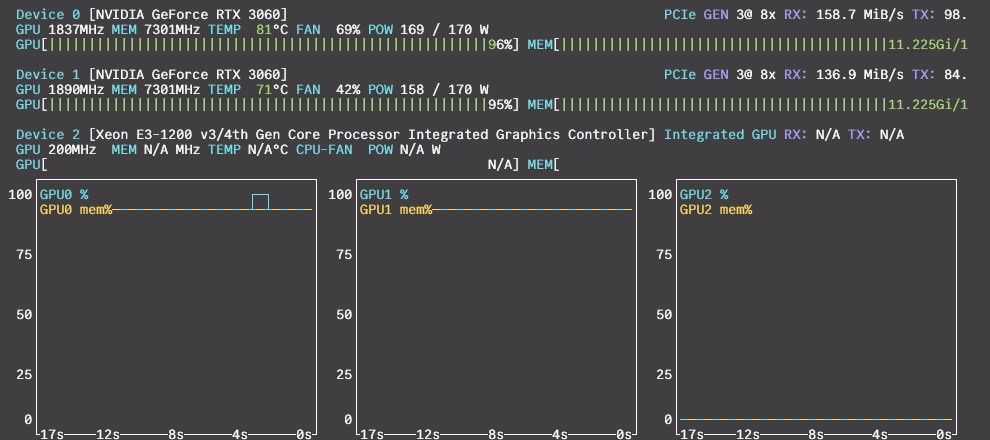This screenshot has height=440, width=990.
Task: Click the POW 158 / 170 W reading
Action: tap(428, 90)
